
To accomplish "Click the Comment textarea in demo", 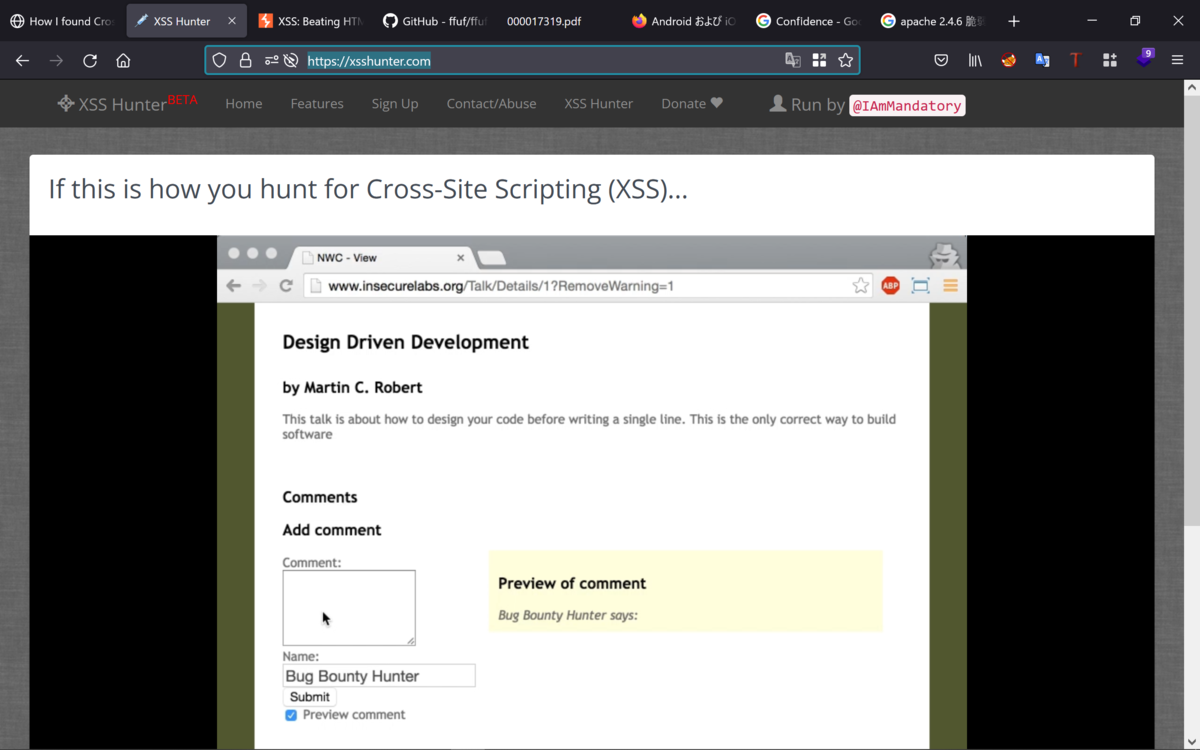I will coord(349,607).
